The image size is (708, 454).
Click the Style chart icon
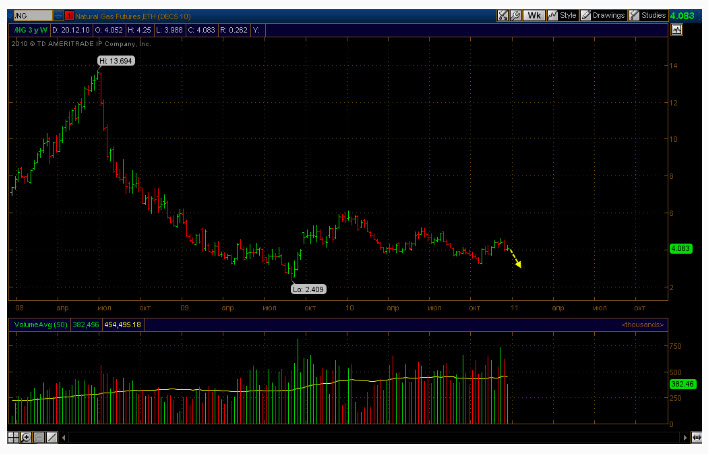[x=563, y=15]
